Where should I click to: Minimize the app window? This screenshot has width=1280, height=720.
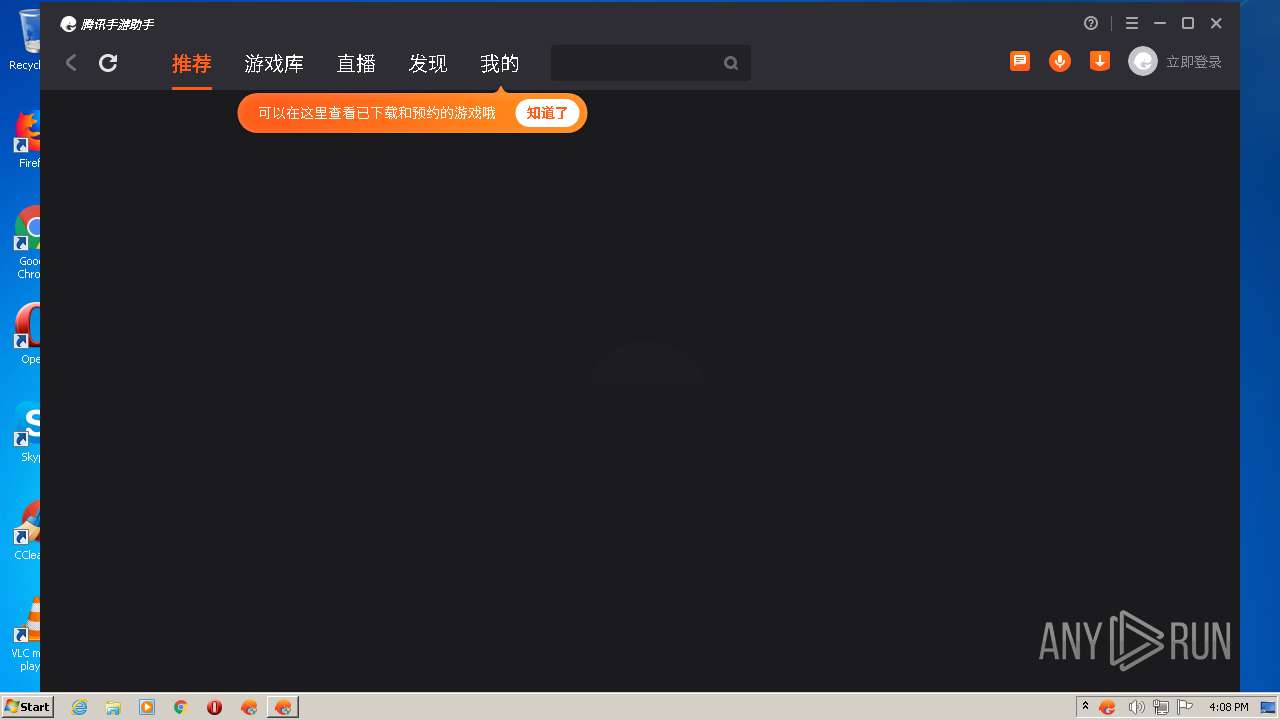[x=1160, y=23]
